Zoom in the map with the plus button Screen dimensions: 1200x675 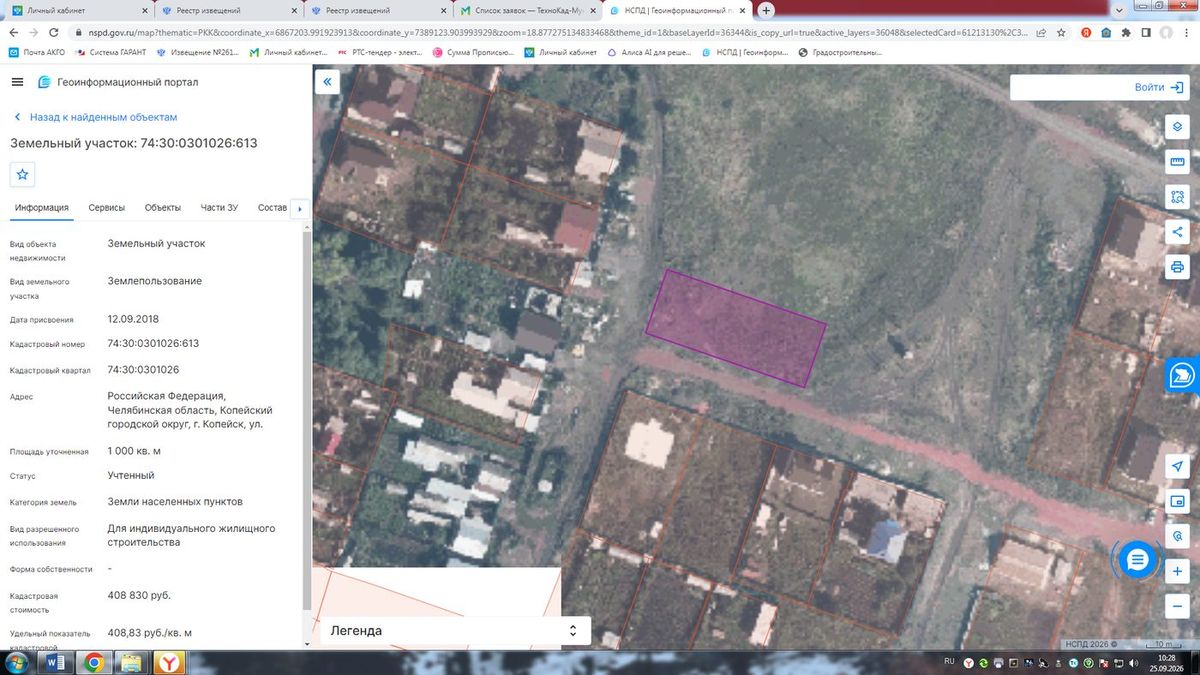click(1177, 571)
